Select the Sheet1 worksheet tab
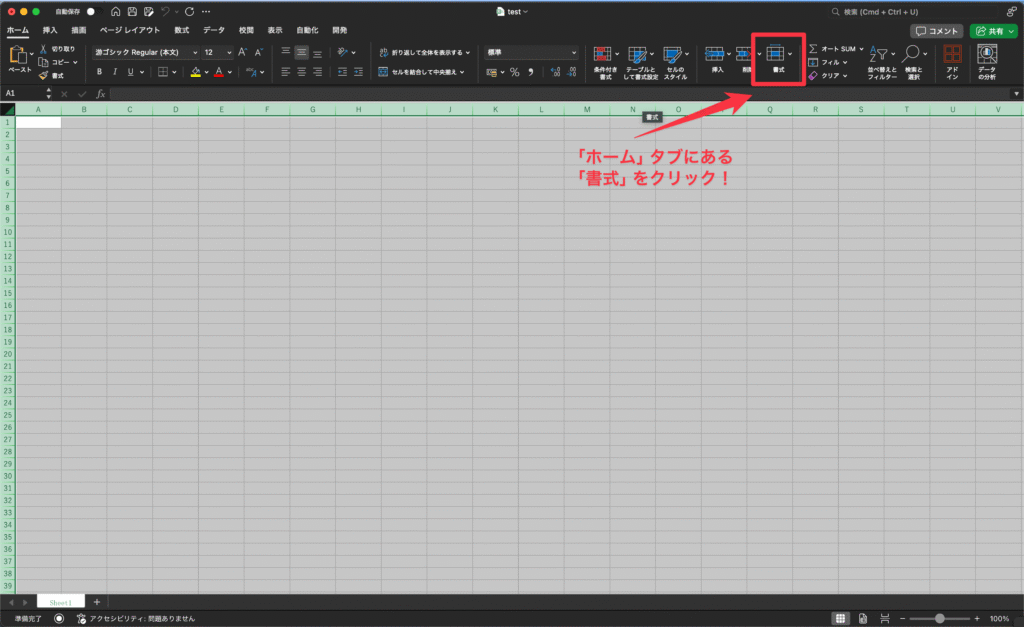This screenshot has height=627, width=1024. click(60, 602)
